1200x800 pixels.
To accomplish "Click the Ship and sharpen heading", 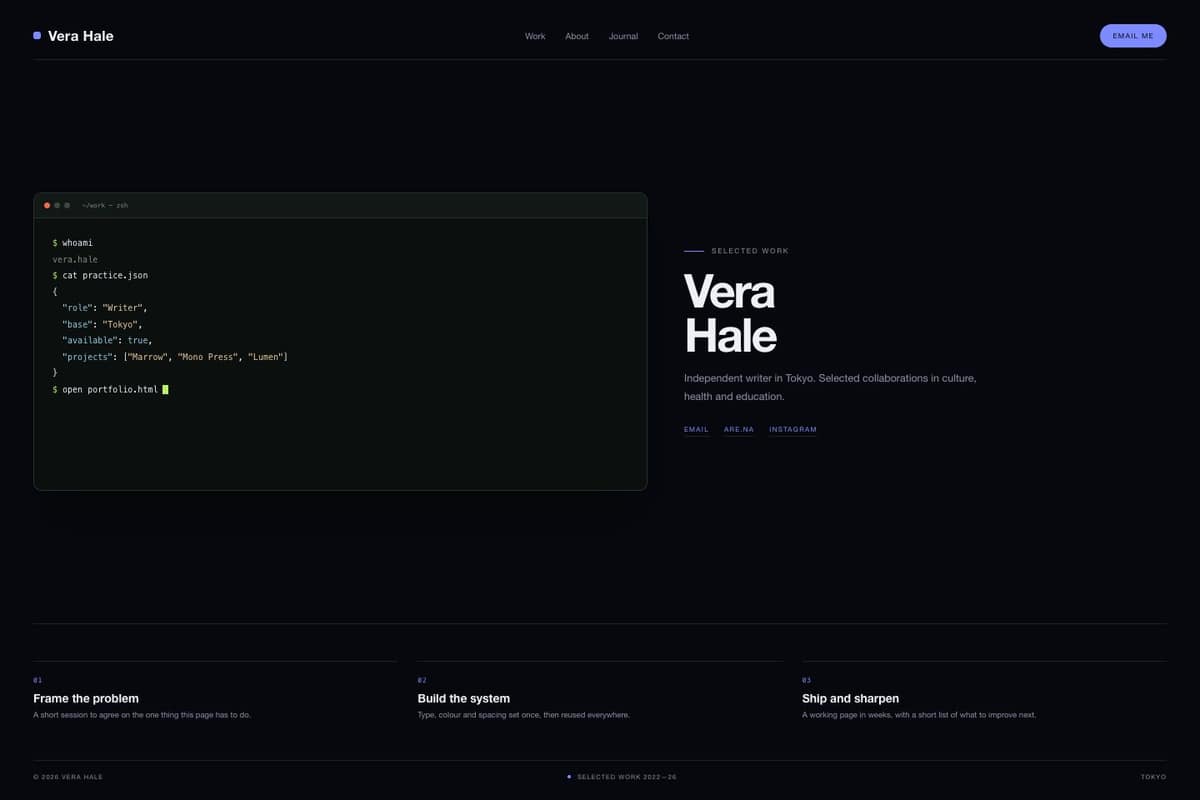I will 850,698.
